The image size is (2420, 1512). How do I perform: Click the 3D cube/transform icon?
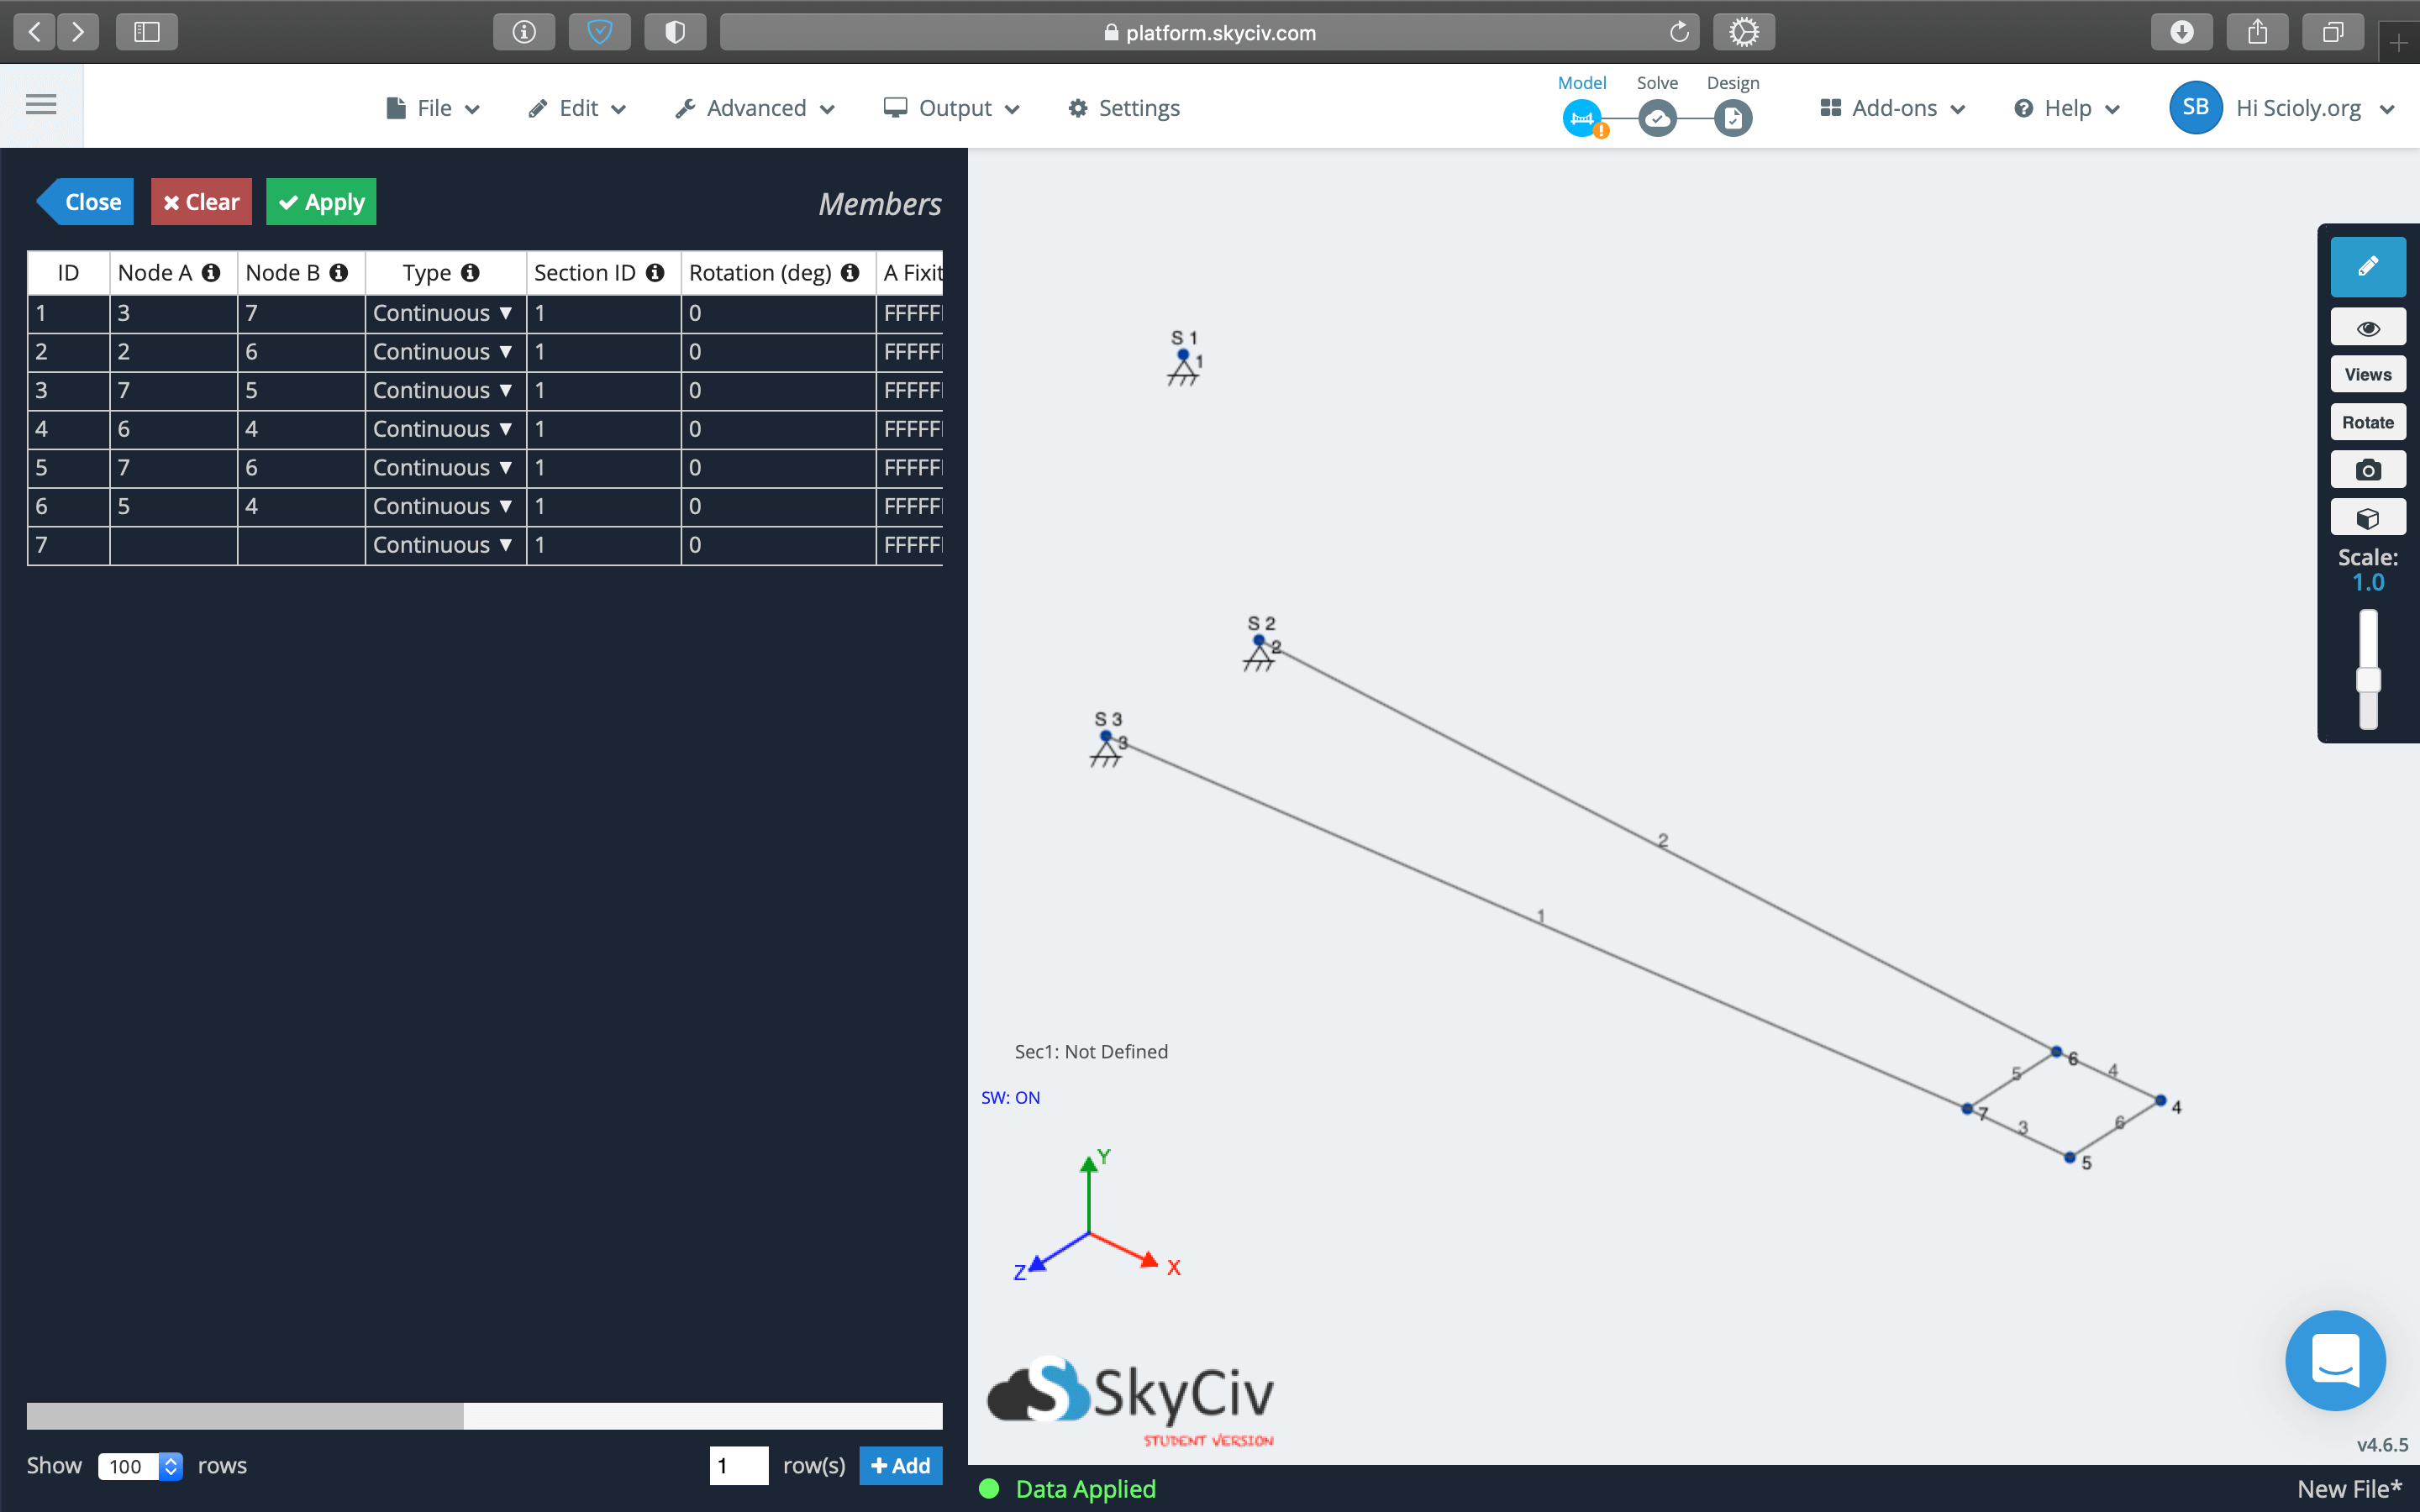pyautogui.click(x=2368, y=517)
